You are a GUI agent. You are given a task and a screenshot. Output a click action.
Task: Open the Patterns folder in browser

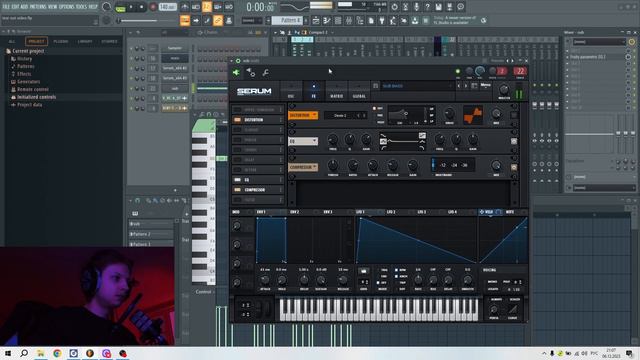point(26,67)
